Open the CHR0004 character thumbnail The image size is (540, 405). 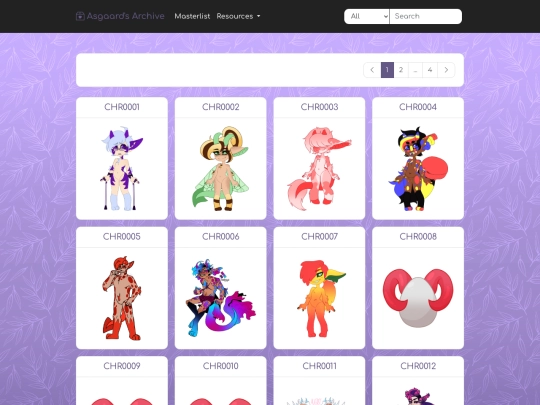[x=418, y=169]
